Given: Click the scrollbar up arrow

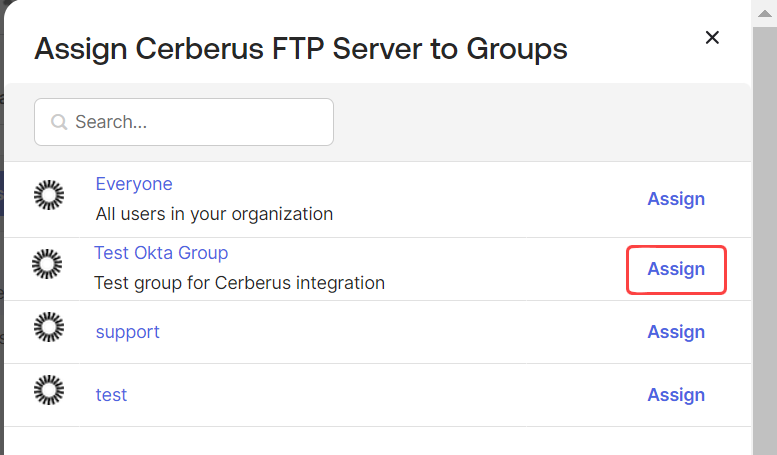Looking at the screenshot, I should click(765, 13).
